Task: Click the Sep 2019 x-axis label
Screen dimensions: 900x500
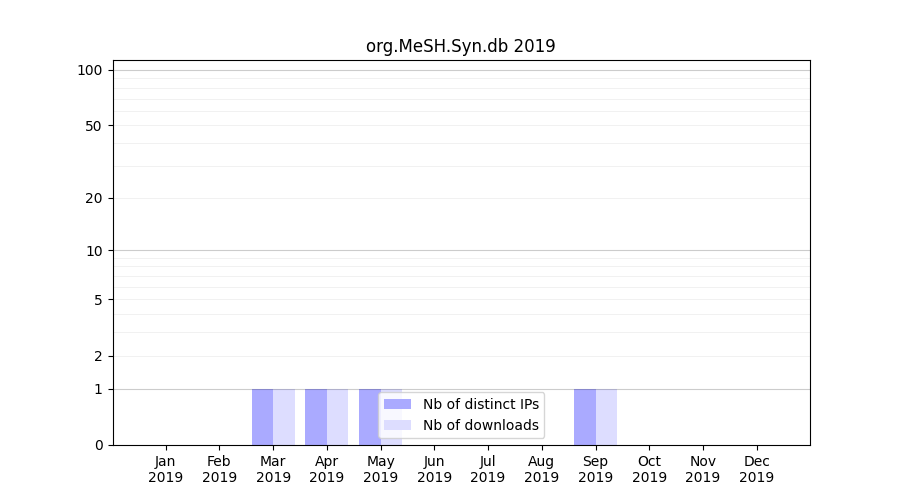Action: 595,469
